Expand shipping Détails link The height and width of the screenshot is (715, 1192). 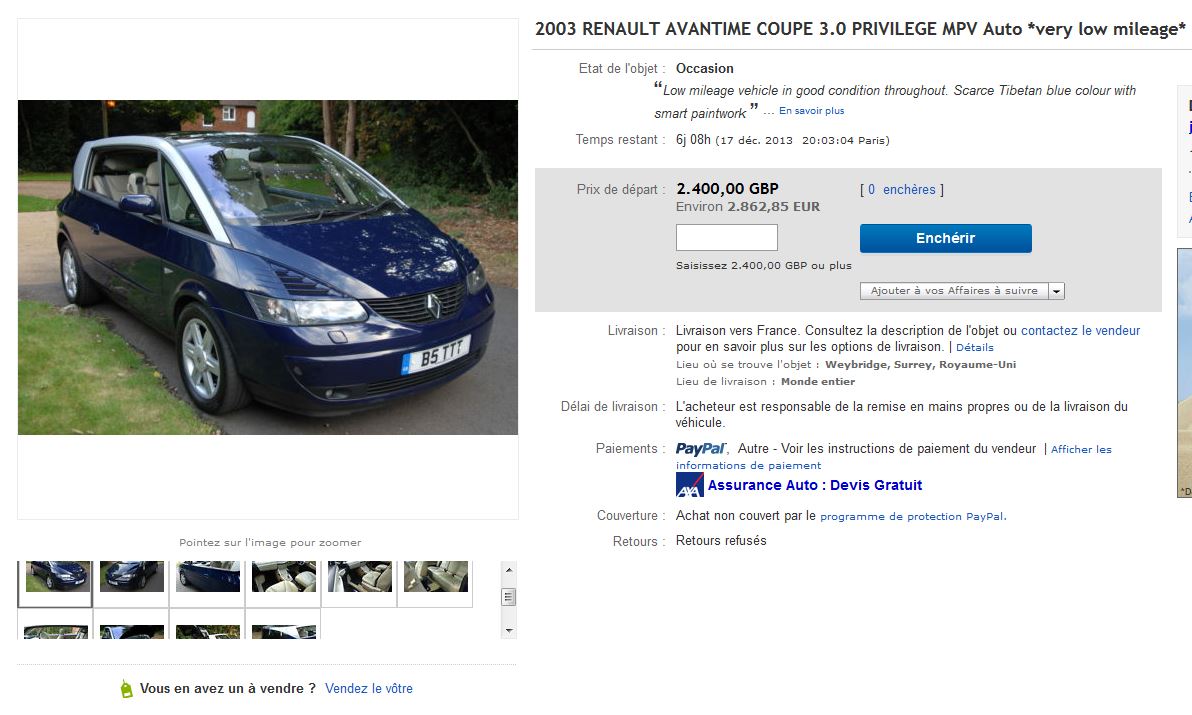975,348
